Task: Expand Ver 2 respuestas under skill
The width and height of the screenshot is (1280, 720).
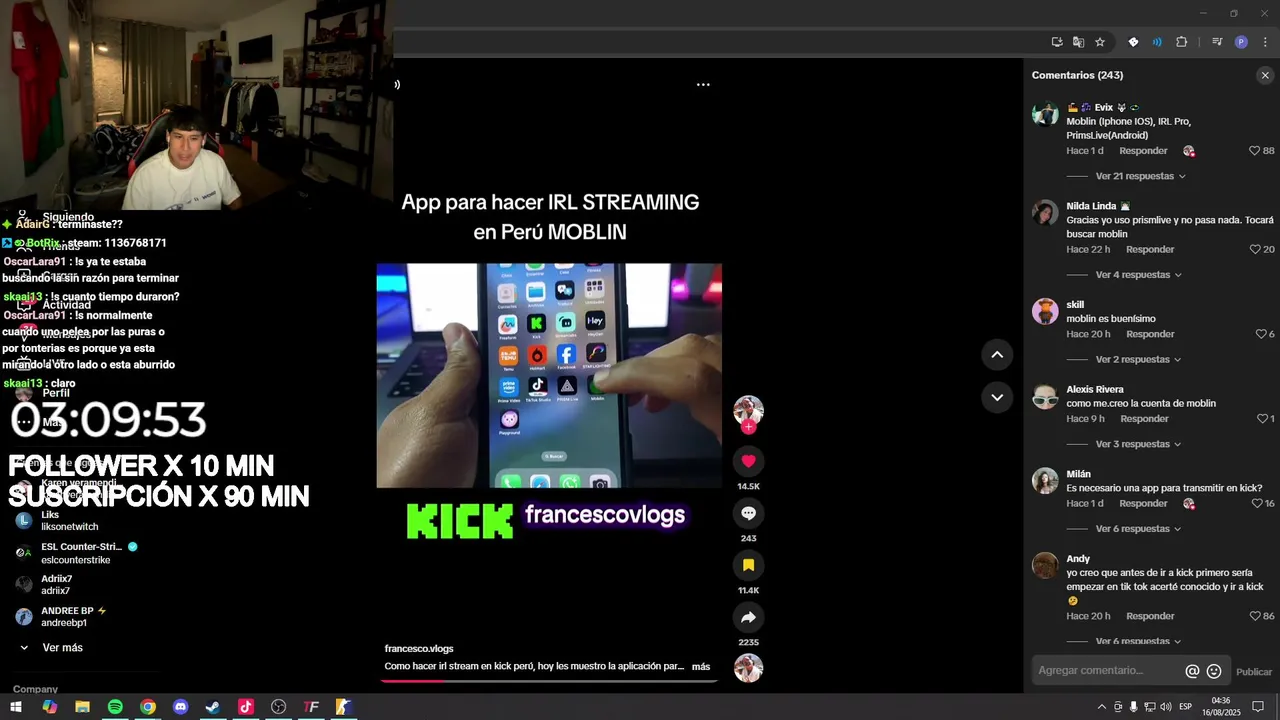Action: [x=1138, y=359]
